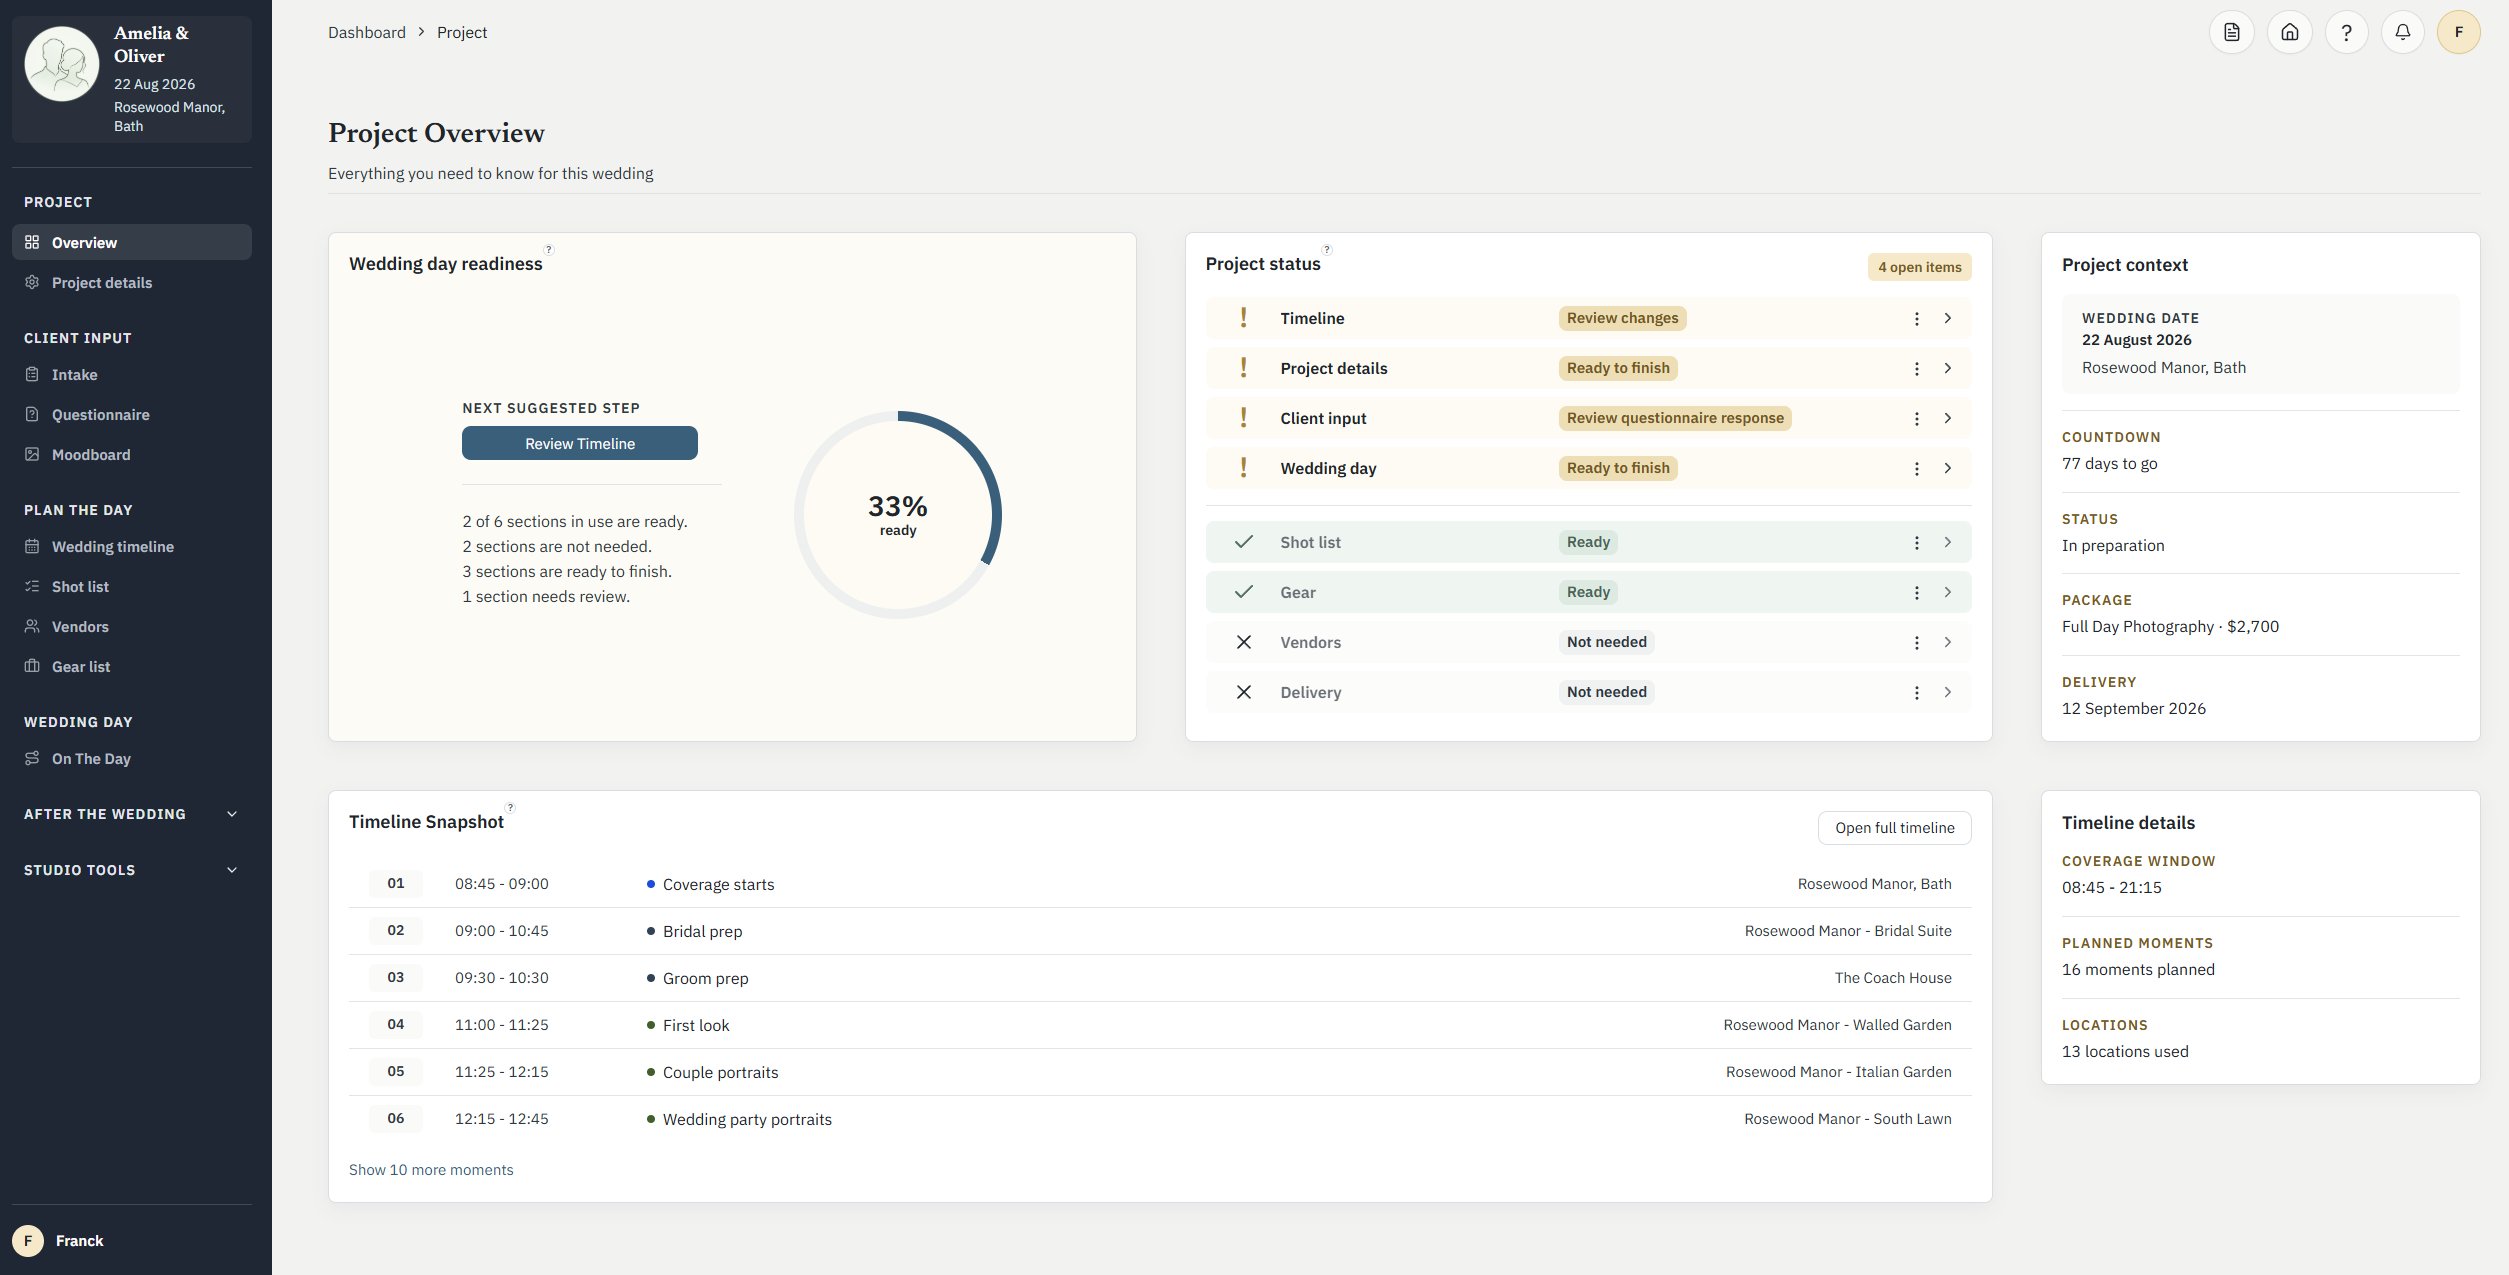Open Wedding day readiness help tooltip icon
Image resolution: width=2509 pixels, height=1275 pixels.
click(549, 249)
